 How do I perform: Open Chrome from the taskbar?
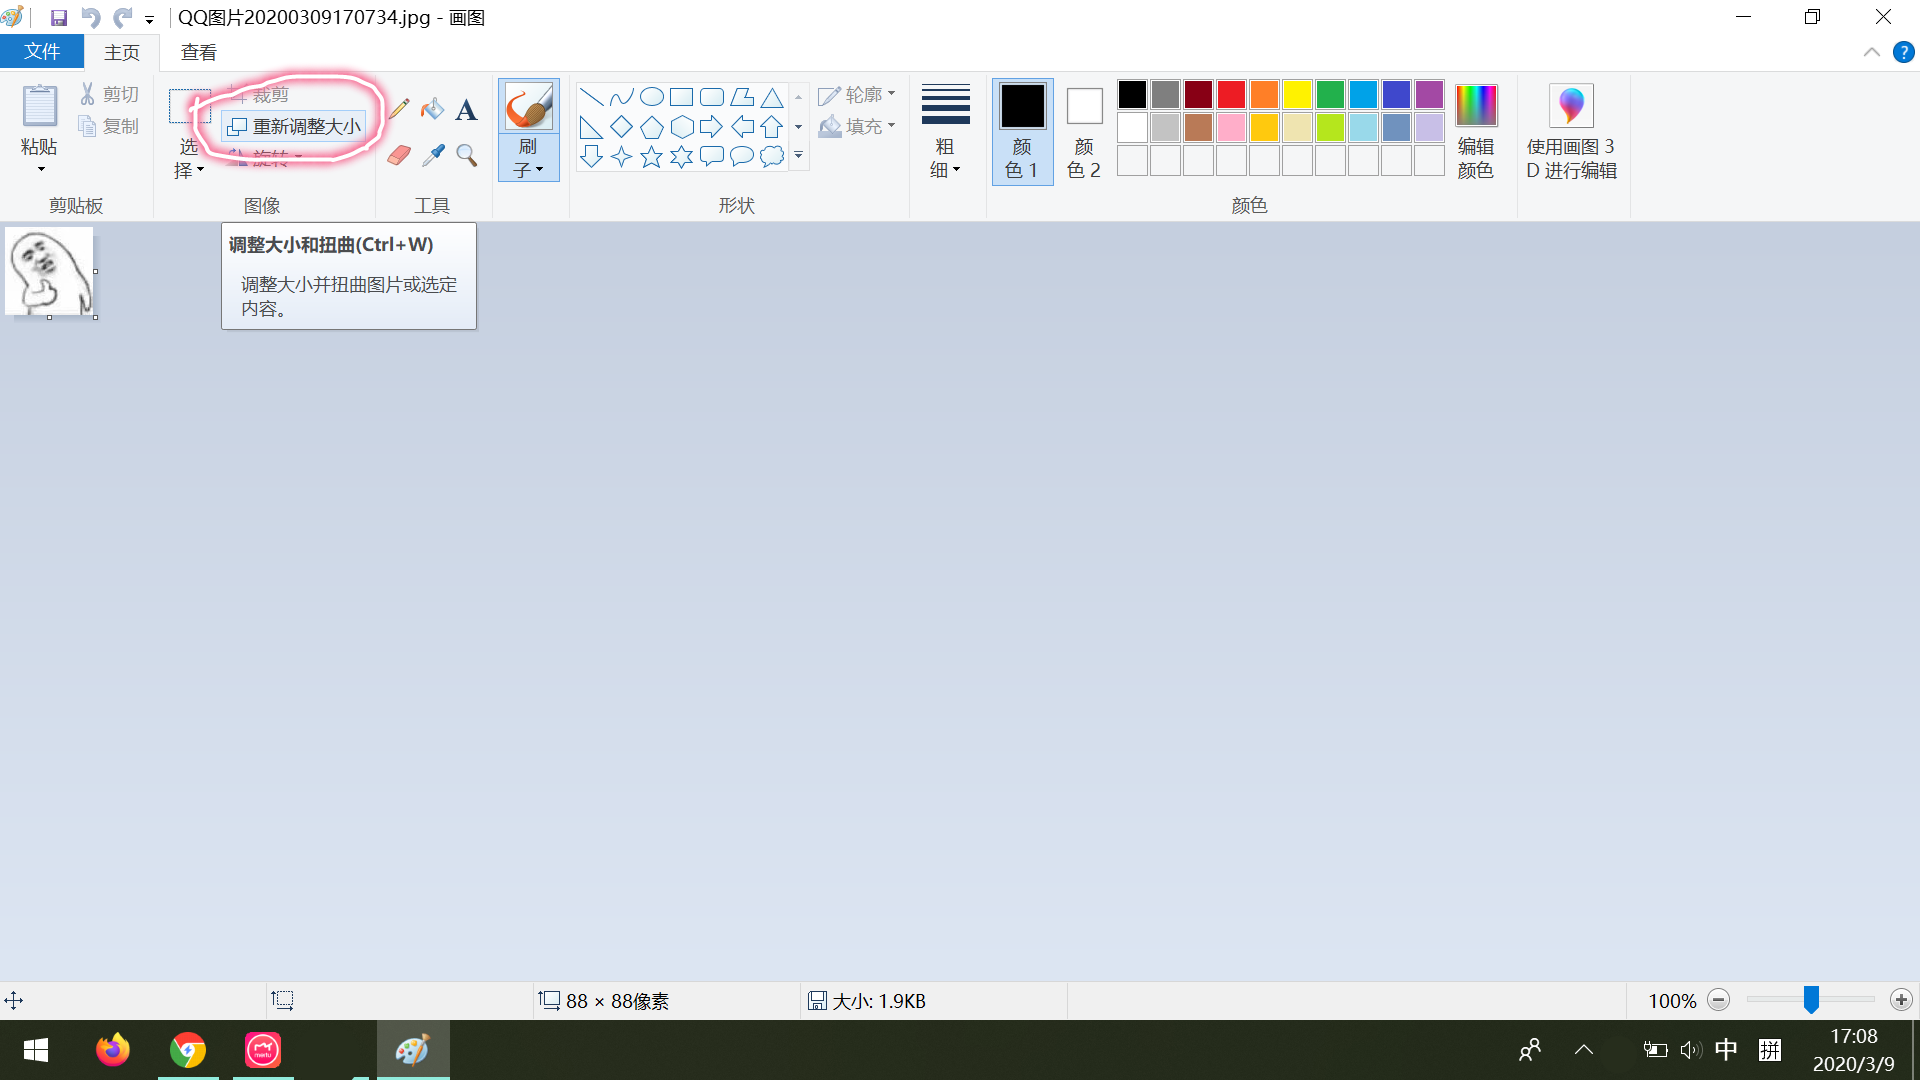click(188, 1050)
